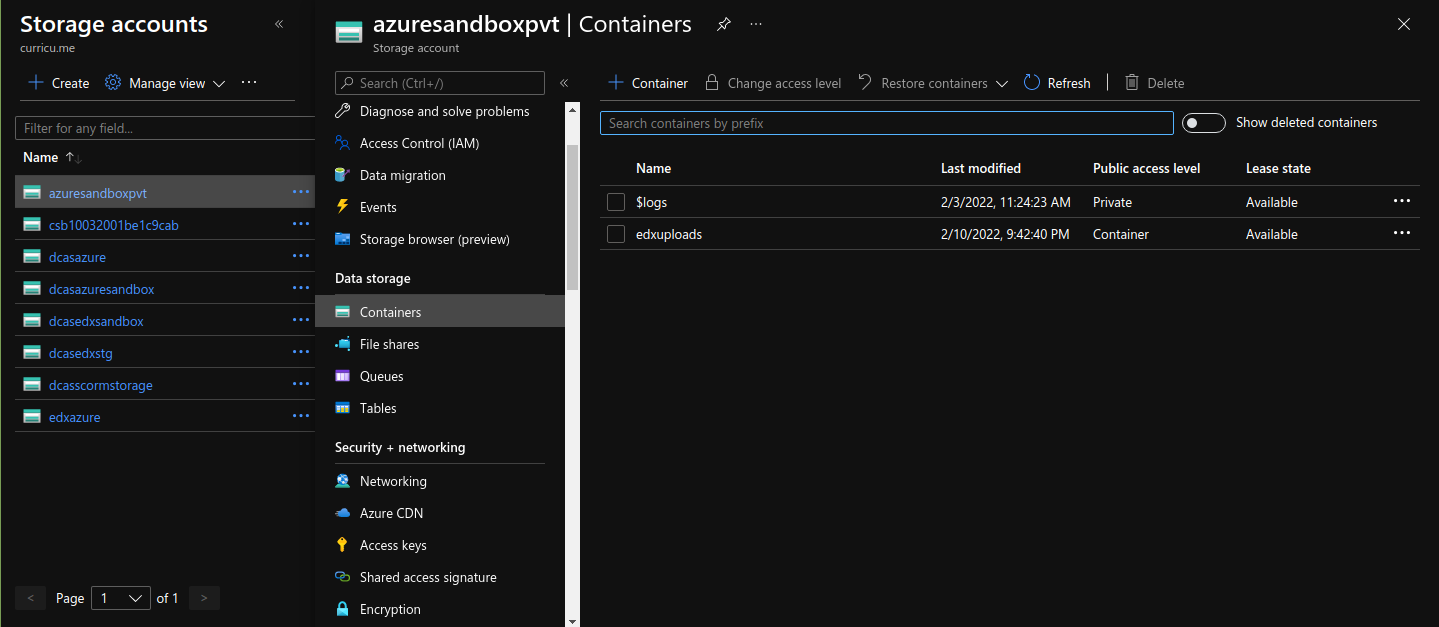Click the Shared access signature icon
The width and height of the screenshot is (1439, 627).
click(x=343, y=577)
